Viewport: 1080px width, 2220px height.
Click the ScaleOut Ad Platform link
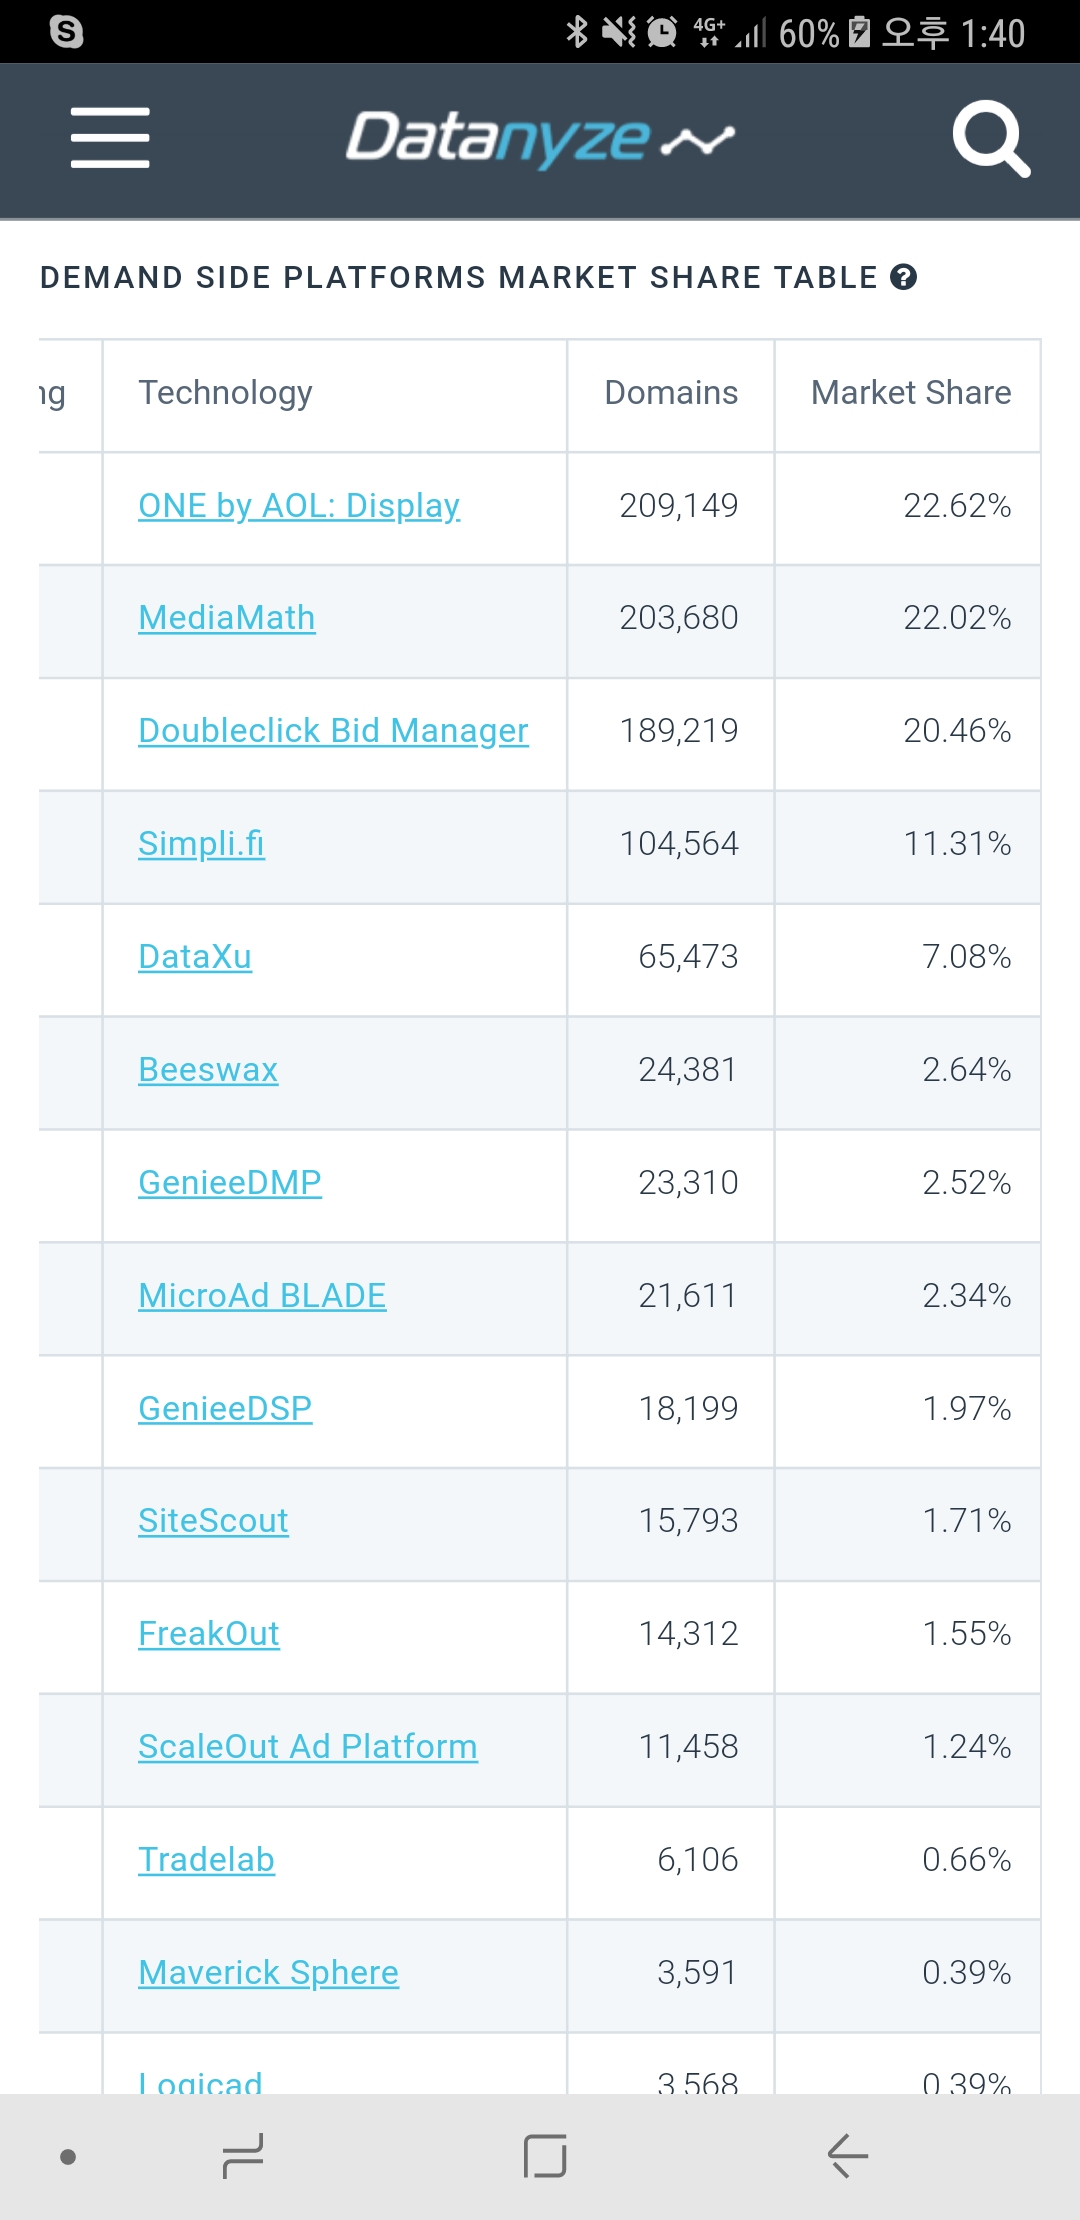pyautogui.click(x=308, y=1747)
